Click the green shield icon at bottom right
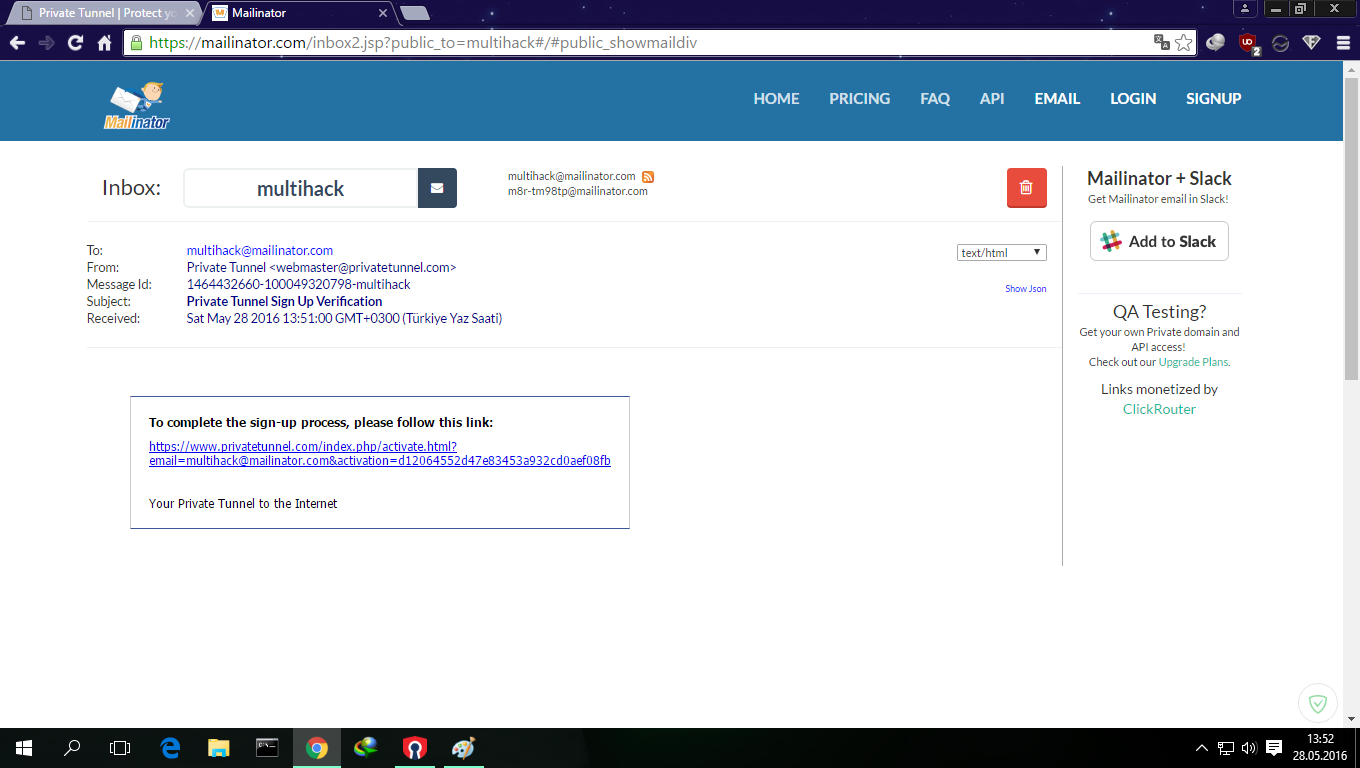This screenshot has width=1360, height=768. coord(1318,703)
